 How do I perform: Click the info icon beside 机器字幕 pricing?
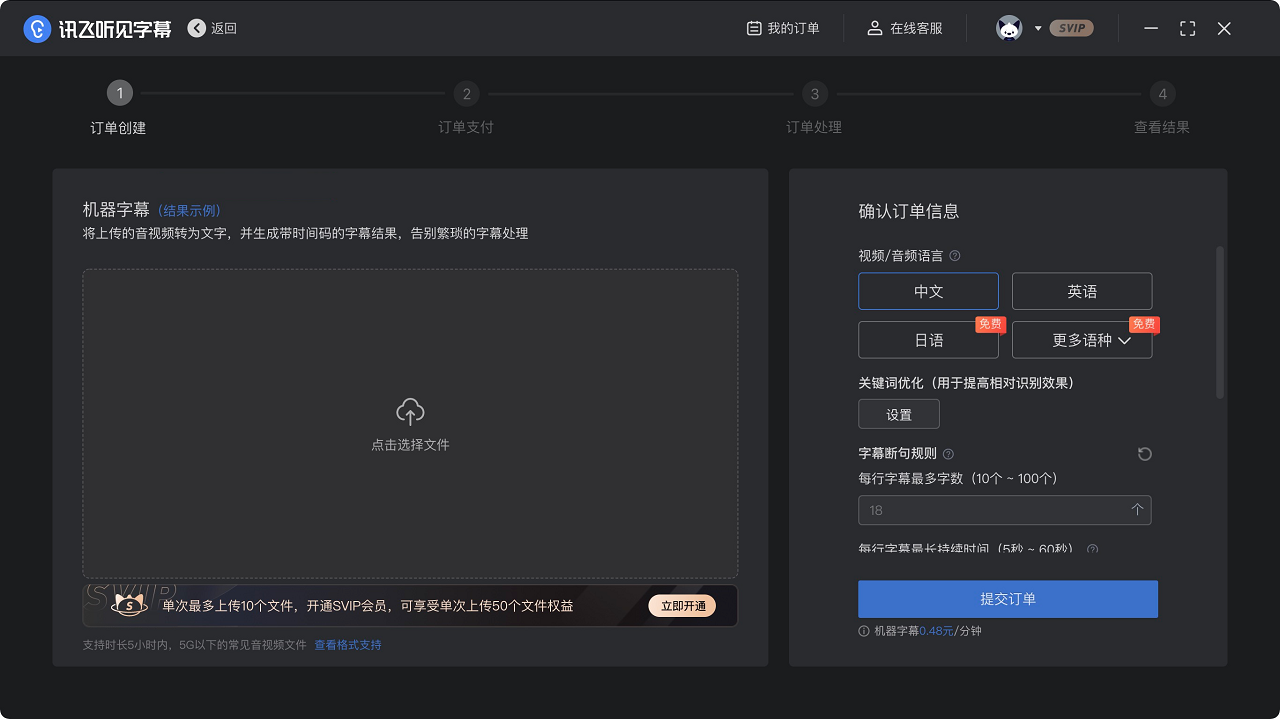pyautogui.click(x=863, y=631)
